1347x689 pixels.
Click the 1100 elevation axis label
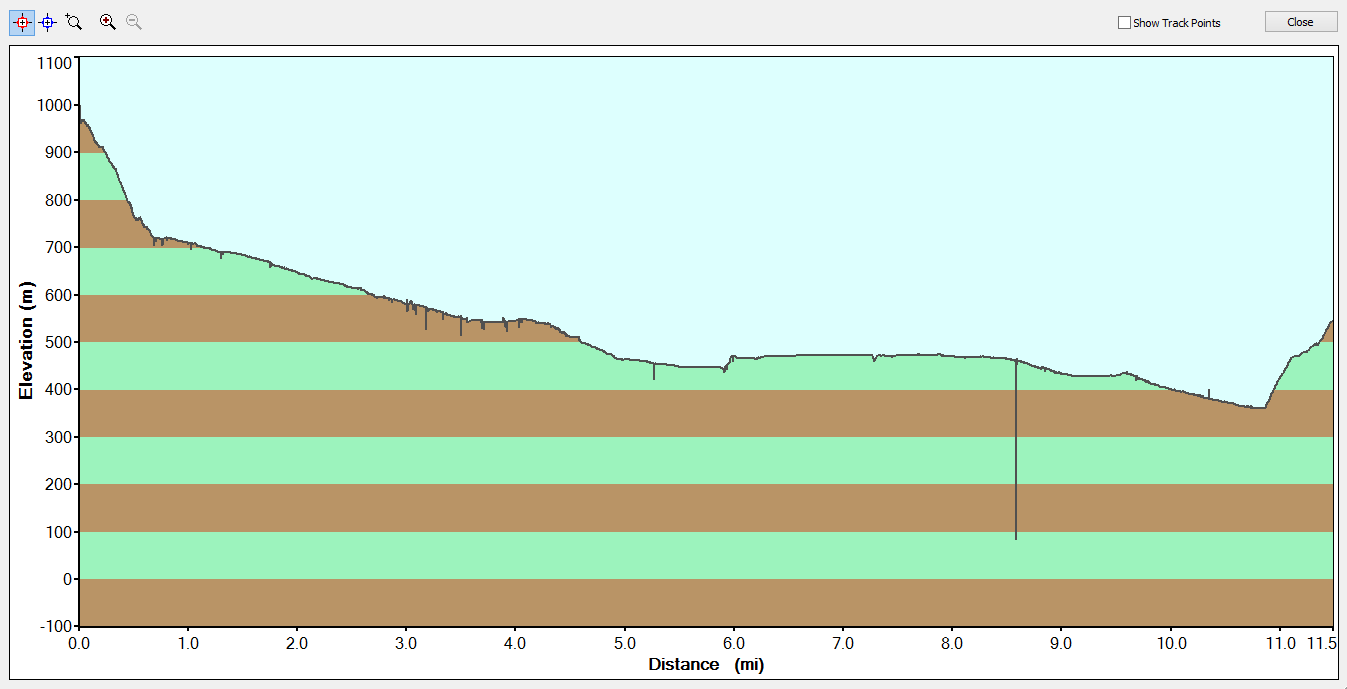pos(54,63)
